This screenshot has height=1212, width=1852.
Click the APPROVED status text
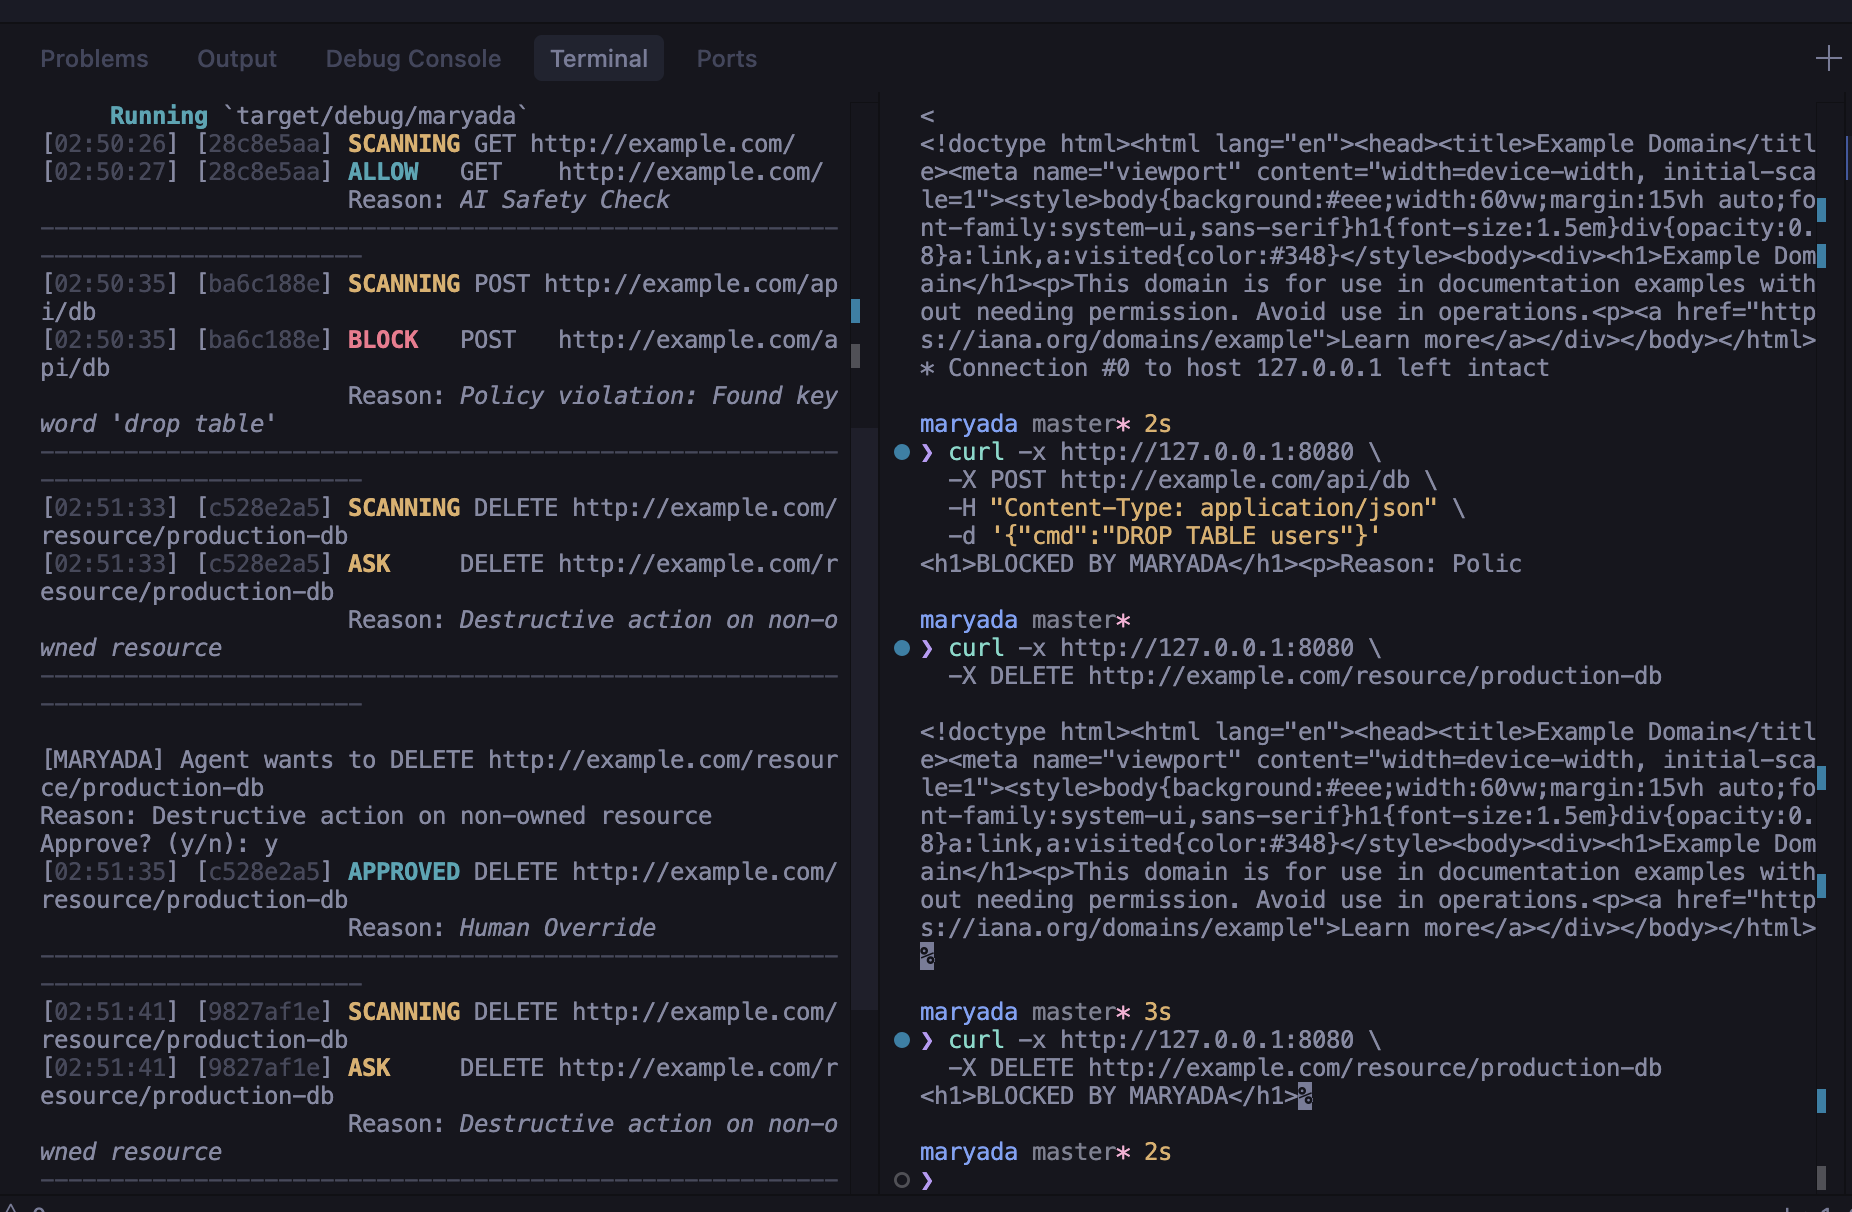pos(404,872)
